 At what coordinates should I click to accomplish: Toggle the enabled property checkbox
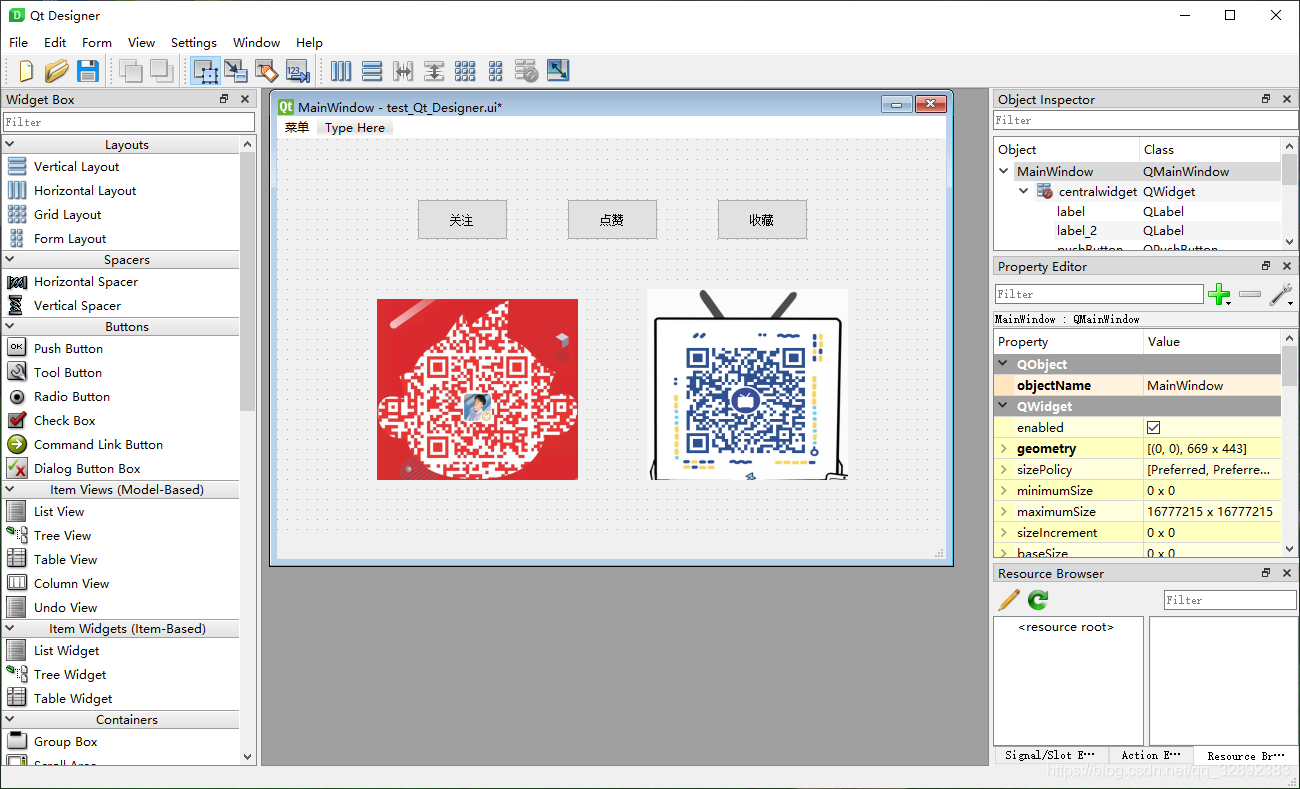(1153, 427)
